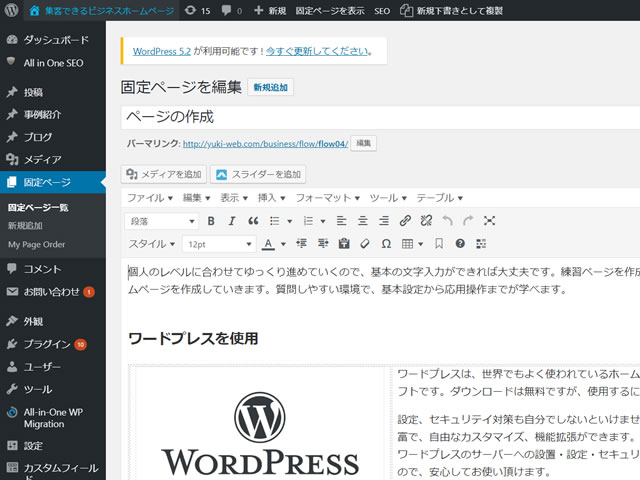This screenshot has width=640, height=480.
Task: Open the 編集 editor menu
Action: point(196,198)
